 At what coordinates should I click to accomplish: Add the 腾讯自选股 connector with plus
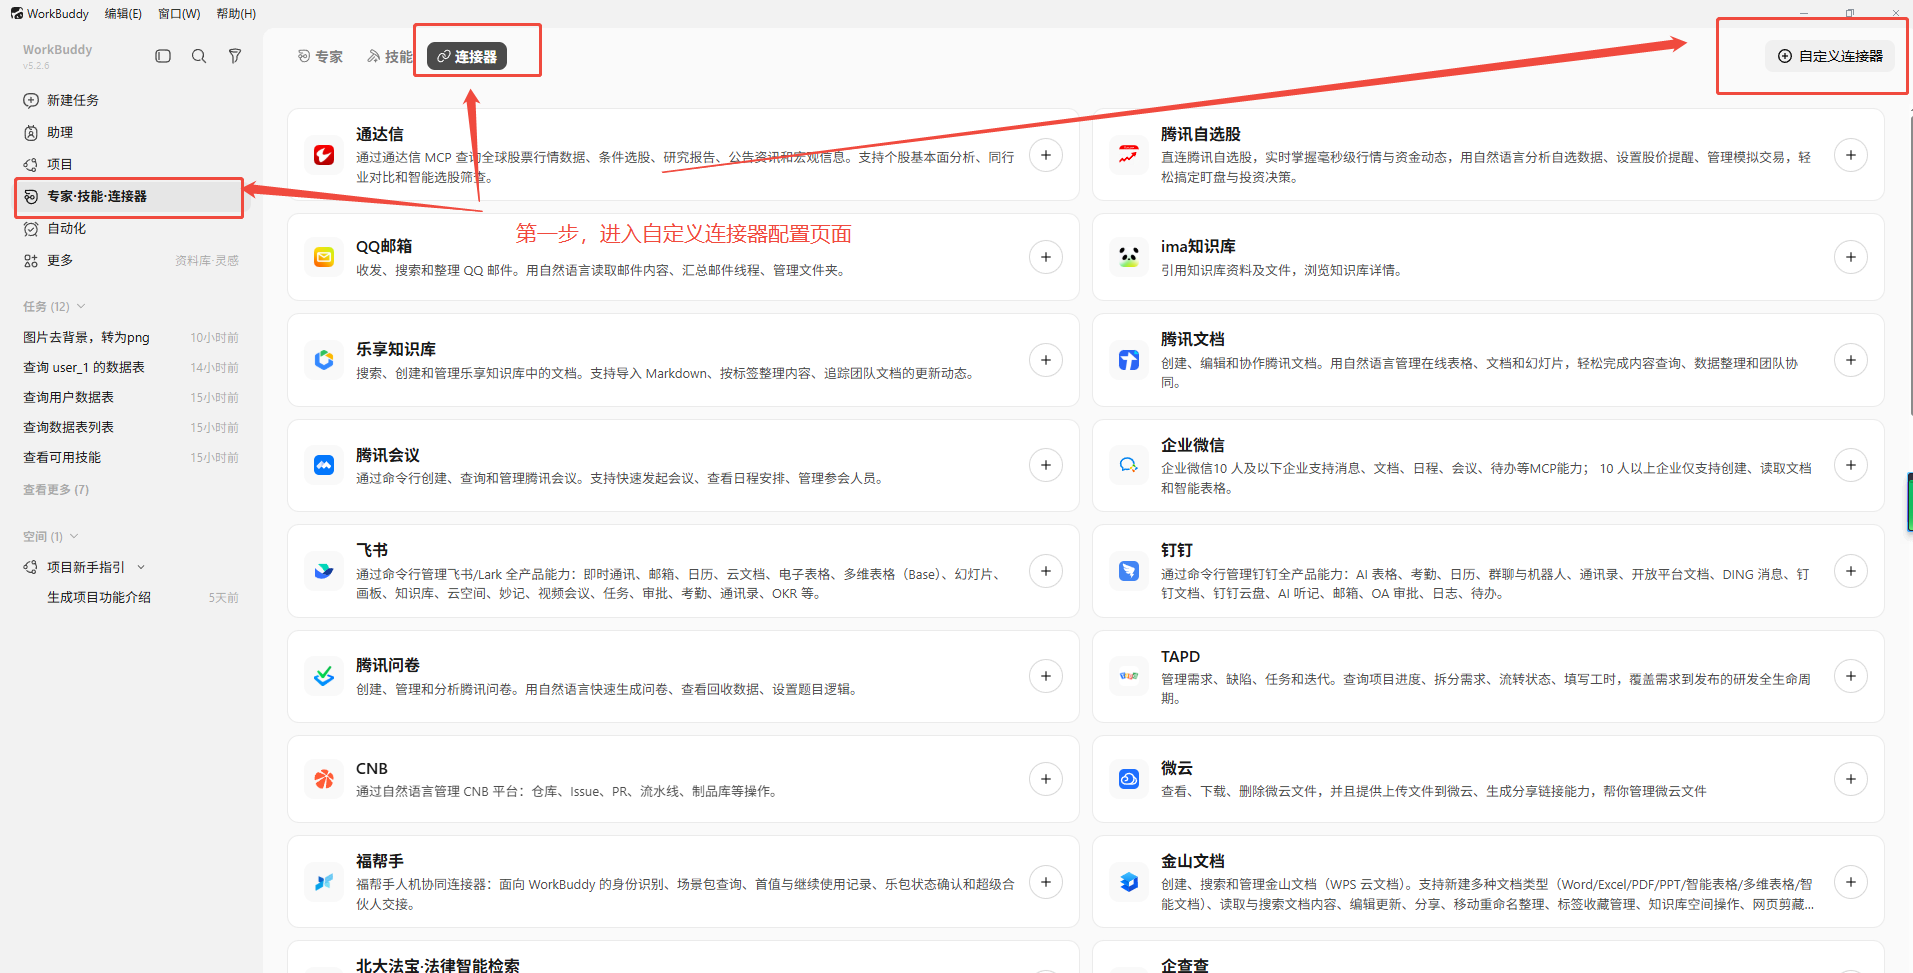pos(1851,155)
